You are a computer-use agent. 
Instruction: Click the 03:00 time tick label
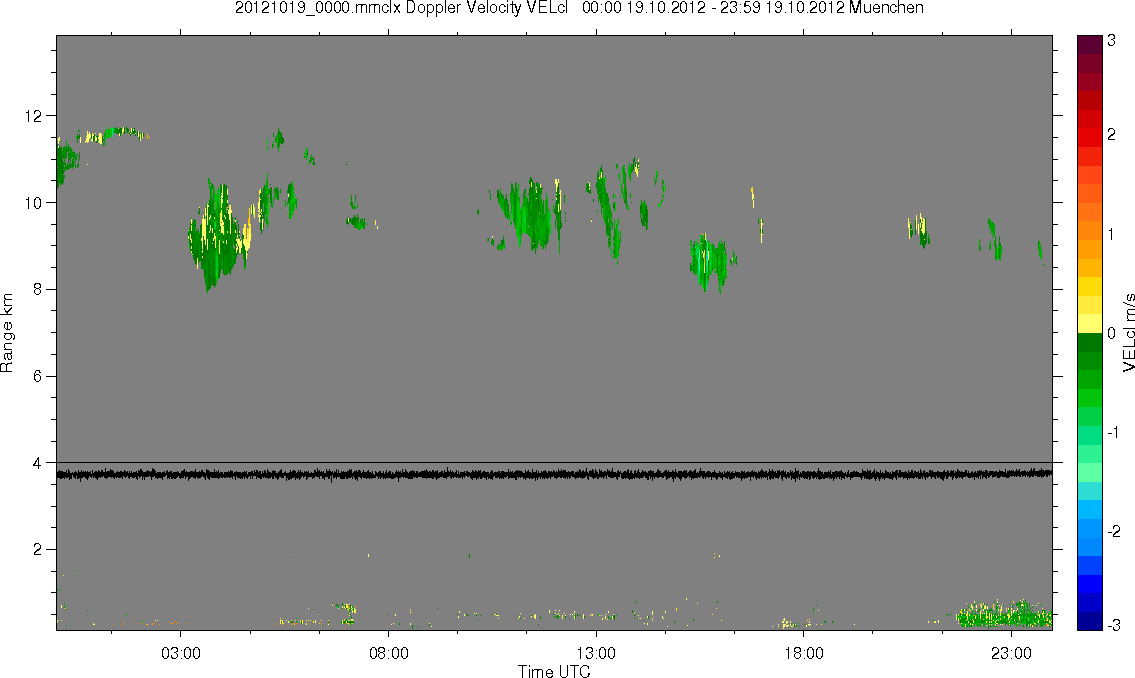[x=180, y=653]
